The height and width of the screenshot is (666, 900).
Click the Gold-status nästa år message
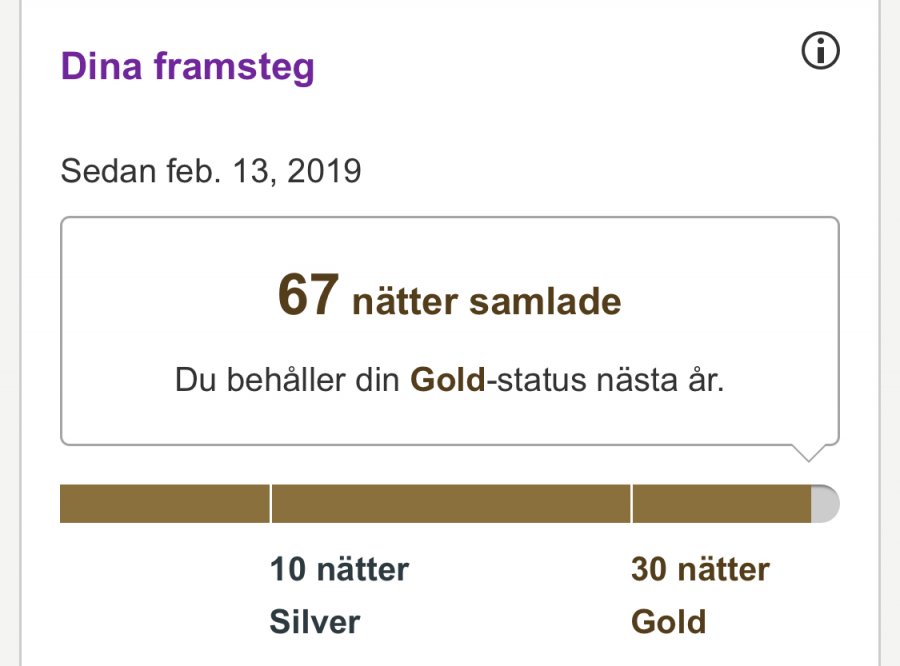click(x=449, y=381)
